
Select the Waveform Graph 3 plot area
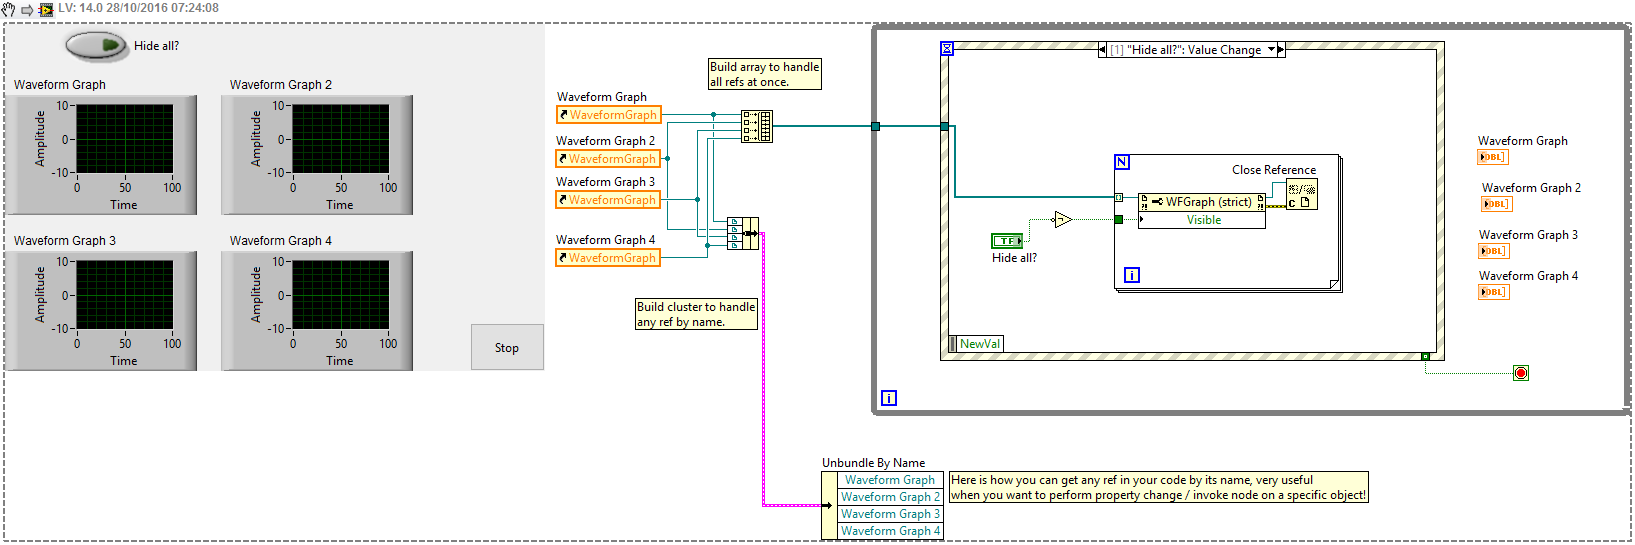tap(124, 294)
